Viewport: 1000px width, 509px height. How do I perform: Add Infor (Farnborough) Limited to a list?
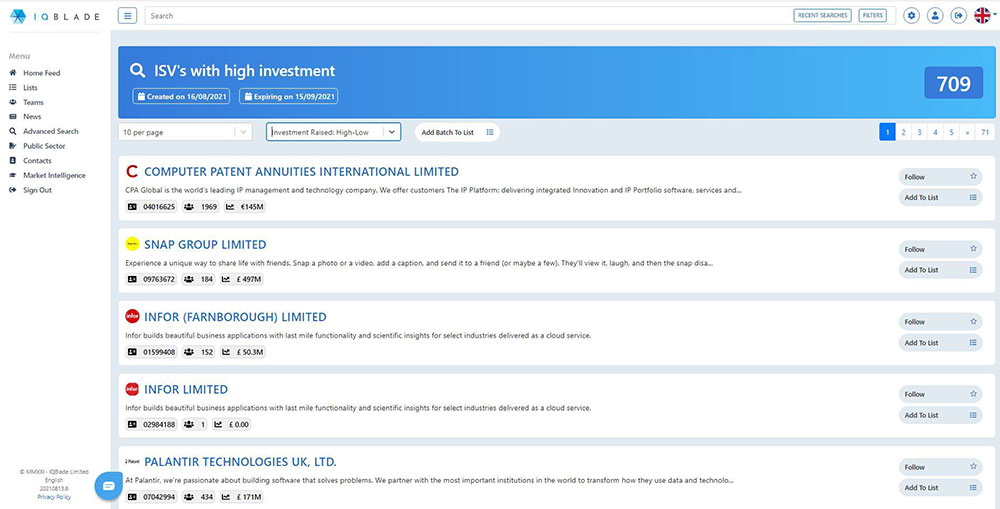(x=940, y=343)
